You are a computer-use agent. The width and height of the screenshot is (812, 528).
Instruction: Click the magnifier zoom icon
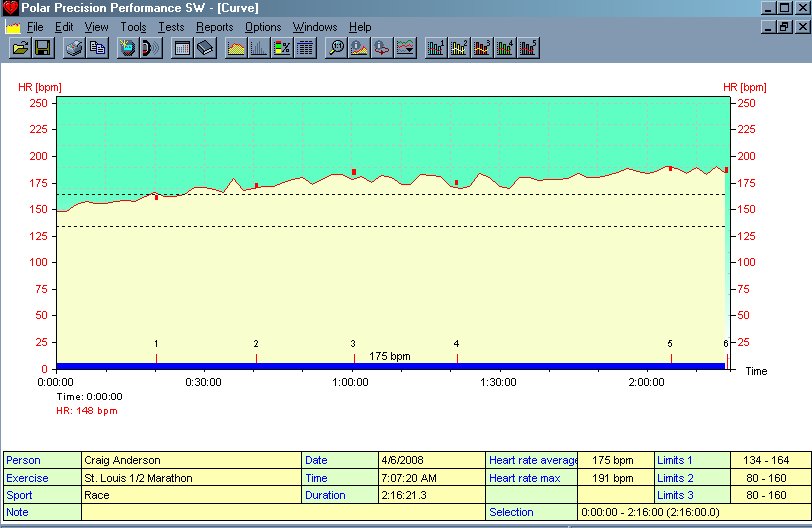pyautogui.click(x=336, y=48)
